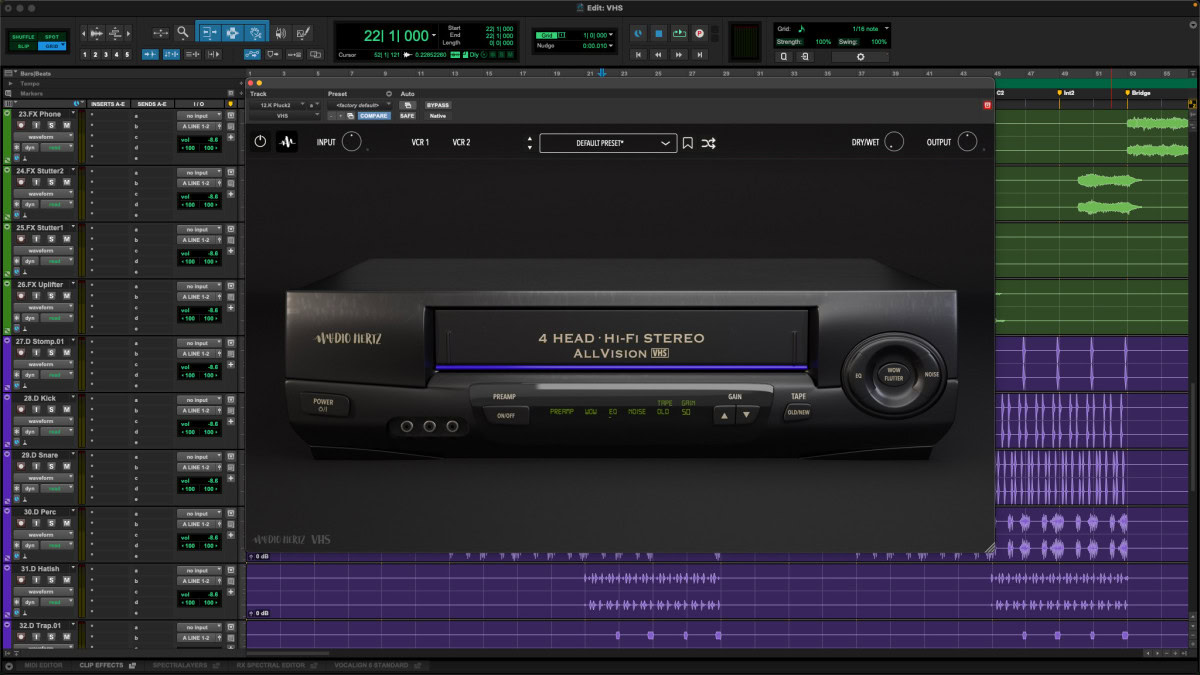Mute the 23.FX Phone track

(67, 125)
